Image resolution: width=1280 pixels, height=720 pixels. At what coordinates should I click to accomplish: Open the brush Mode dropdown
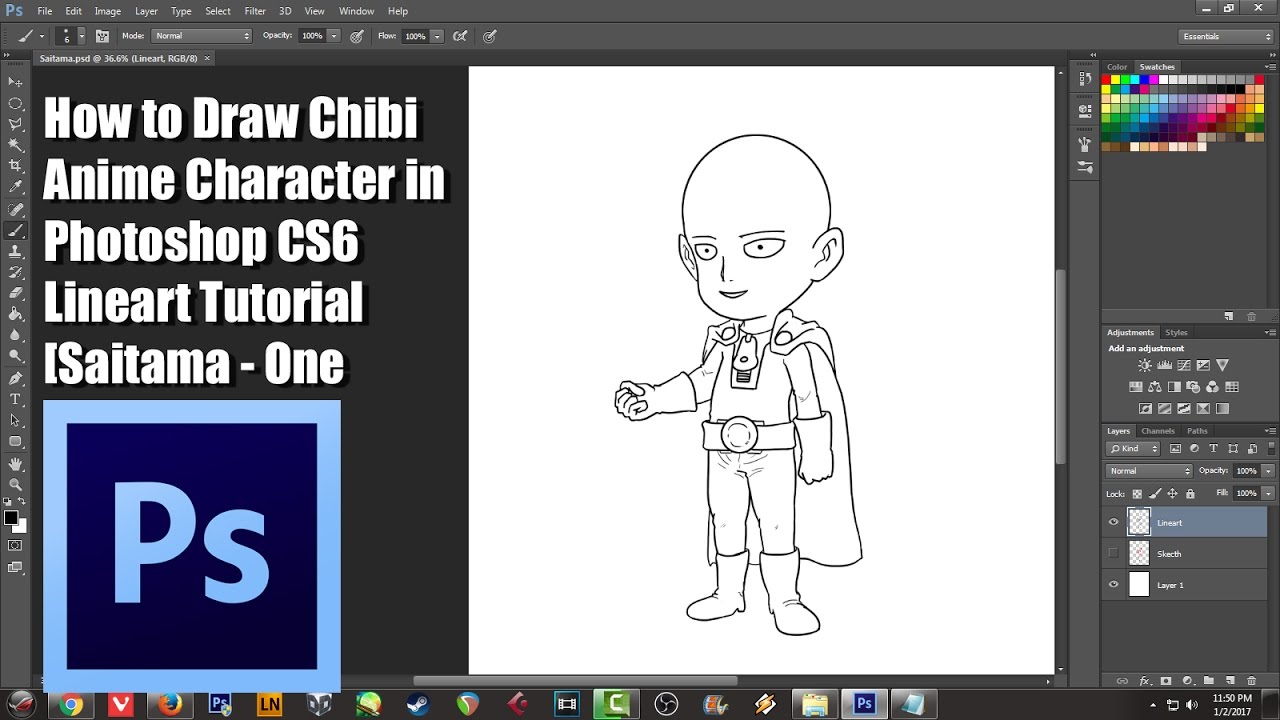[x=201, y=36]
